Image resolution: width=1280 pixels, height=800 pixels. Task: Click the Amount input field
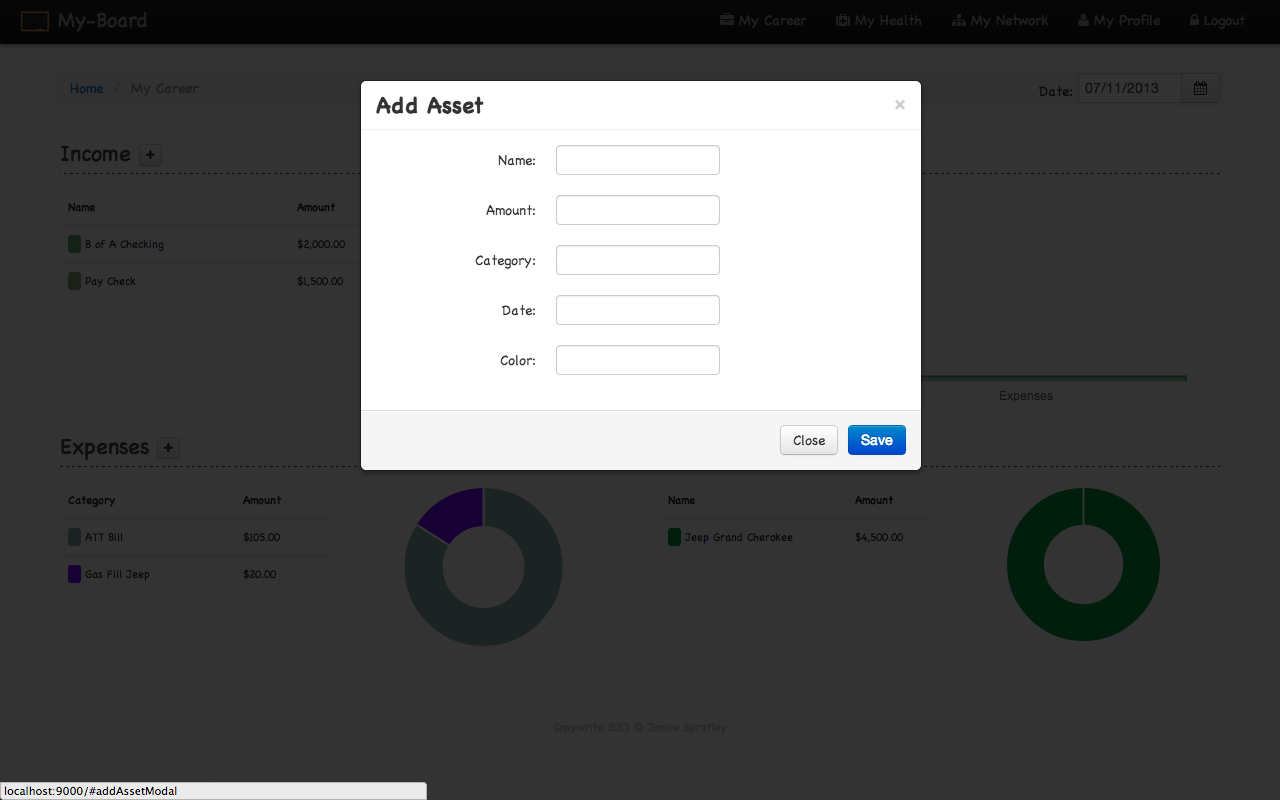point(638,210)
